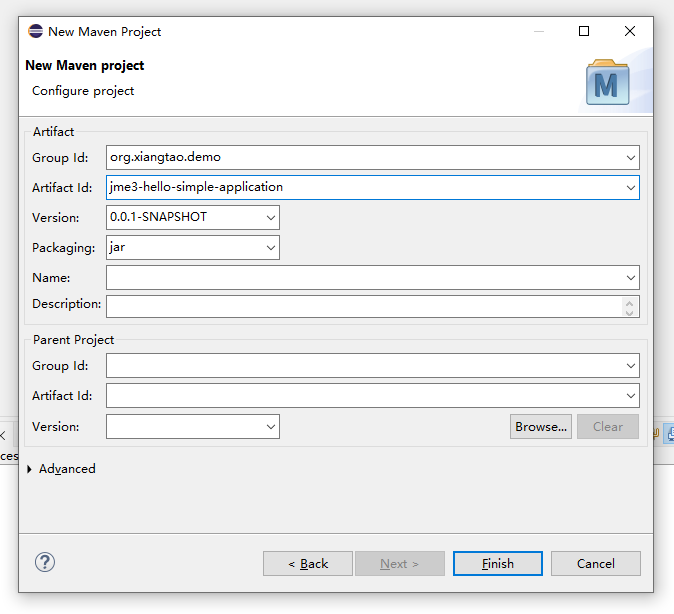Expand the Advanced section

click(x=29, y=469)
